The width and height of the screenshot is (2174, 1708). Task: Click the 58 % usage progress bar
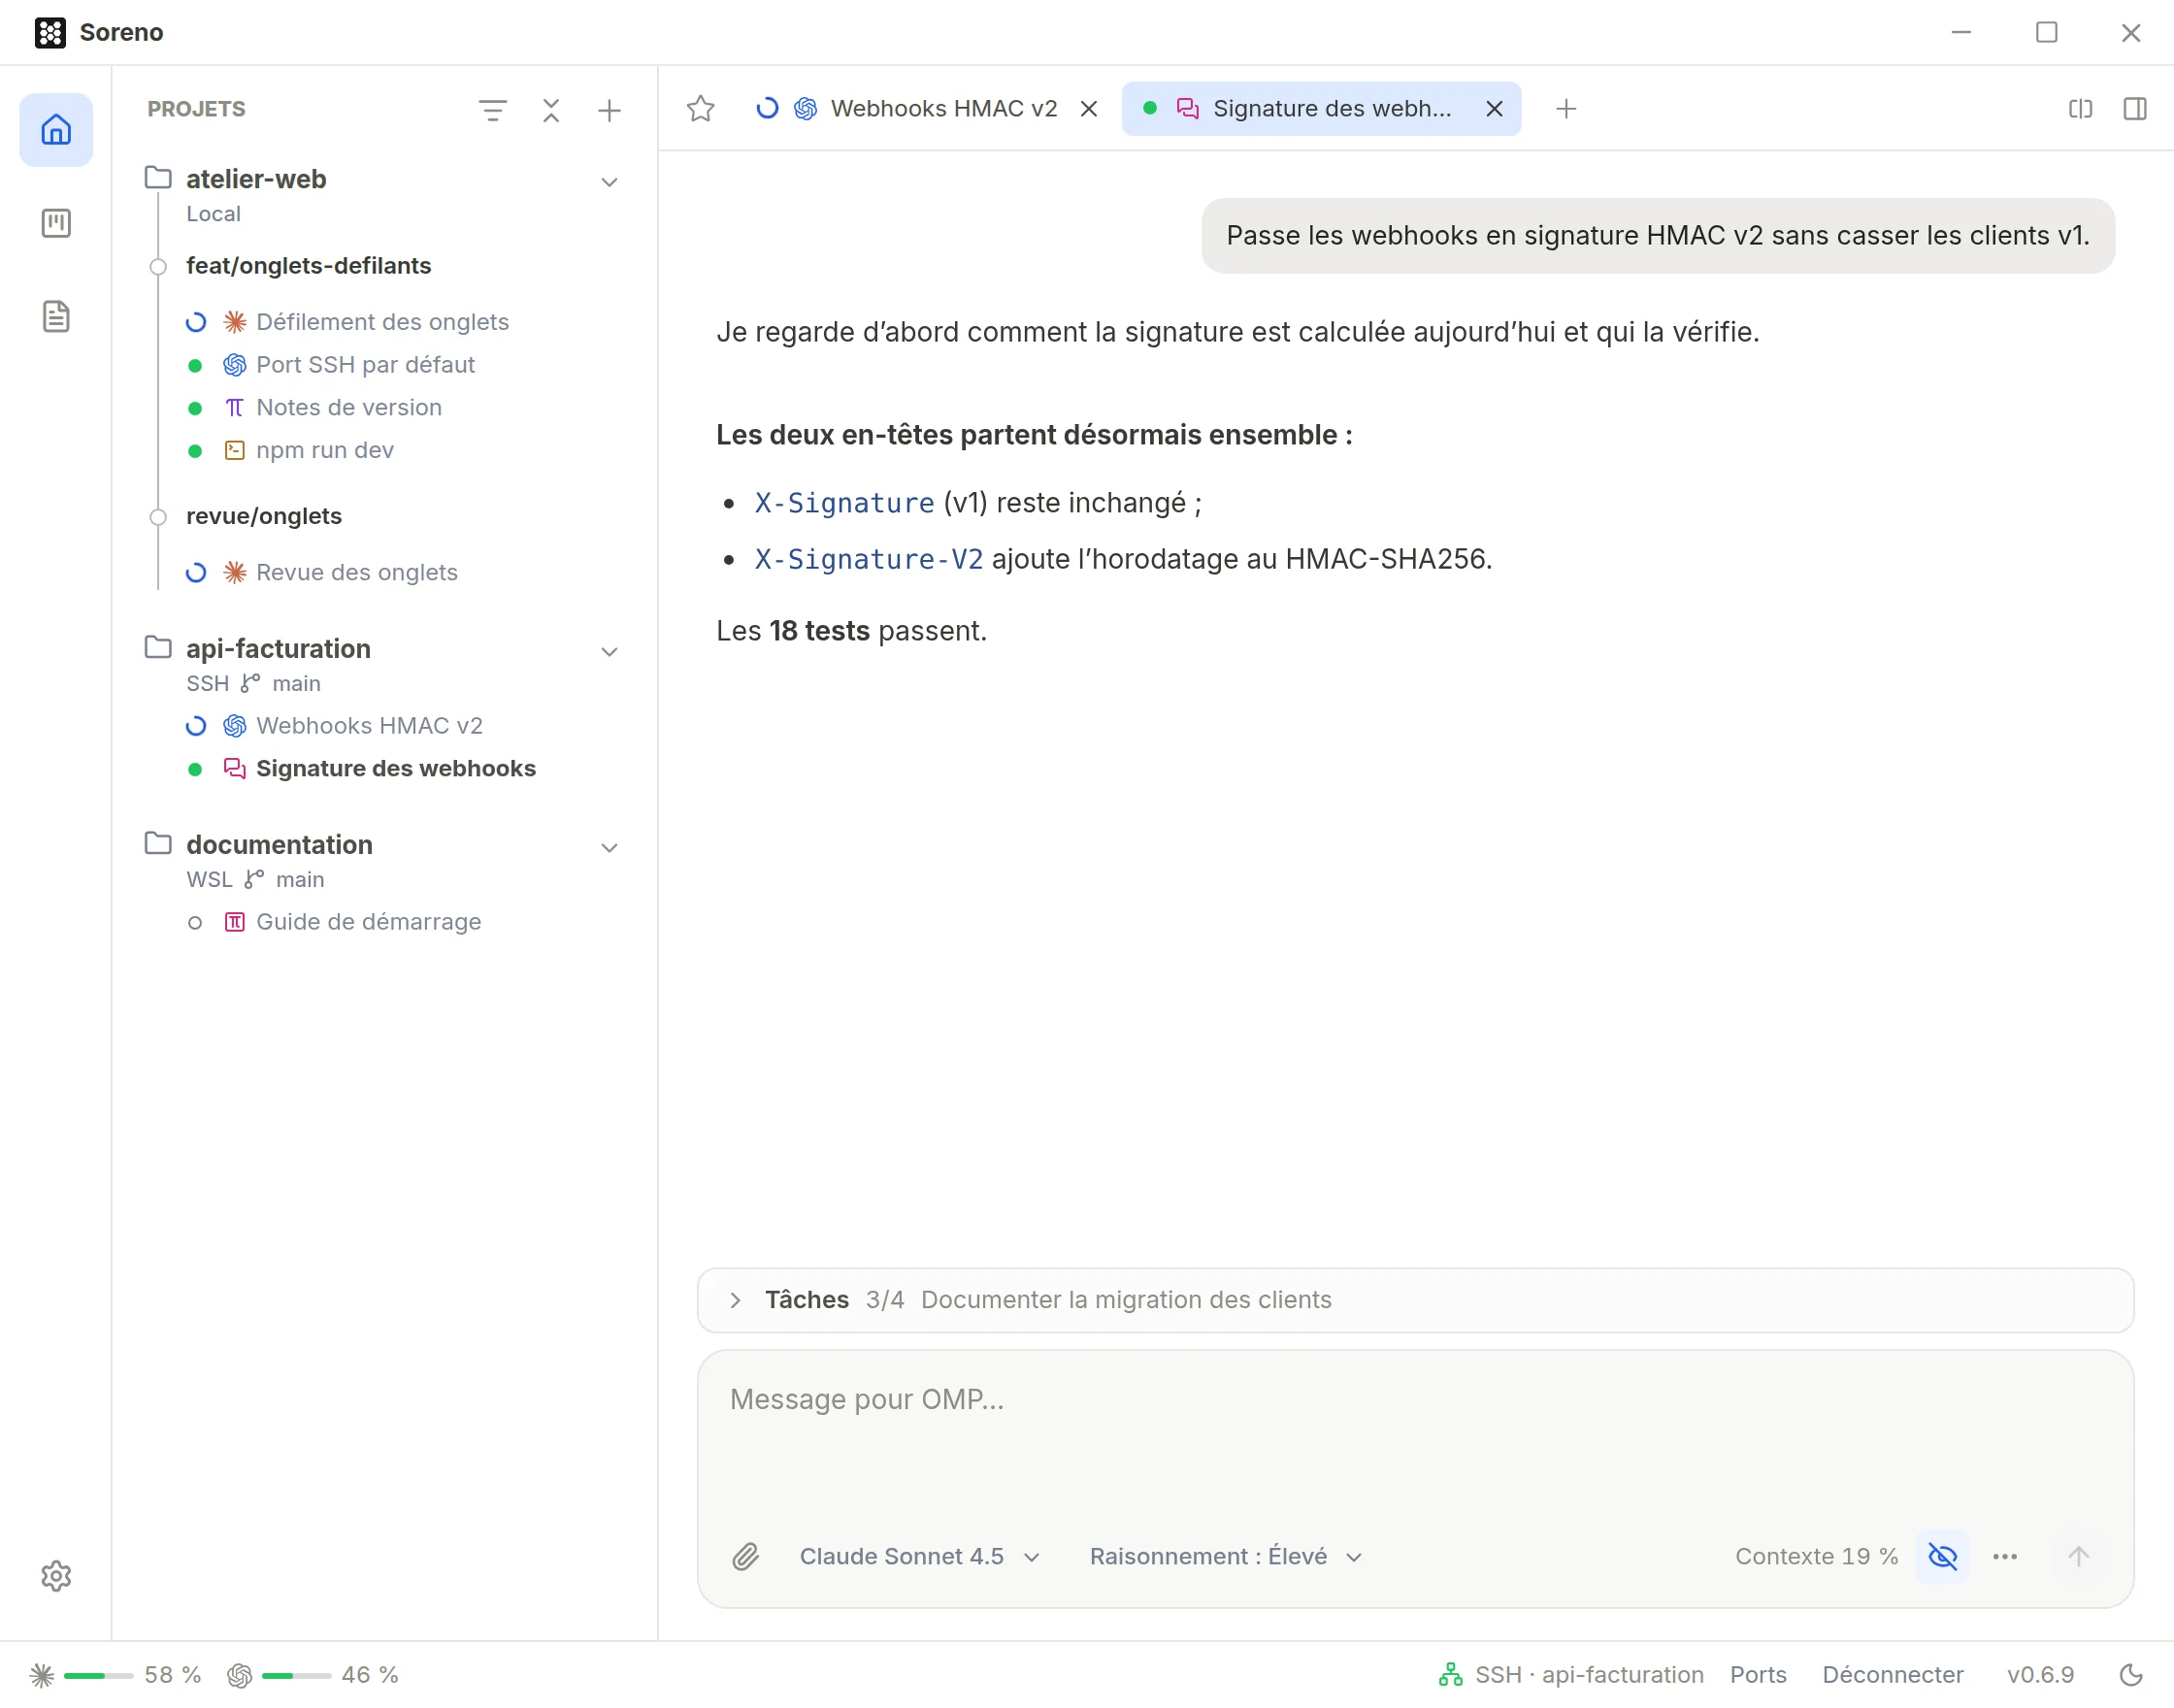point(98,1675)
